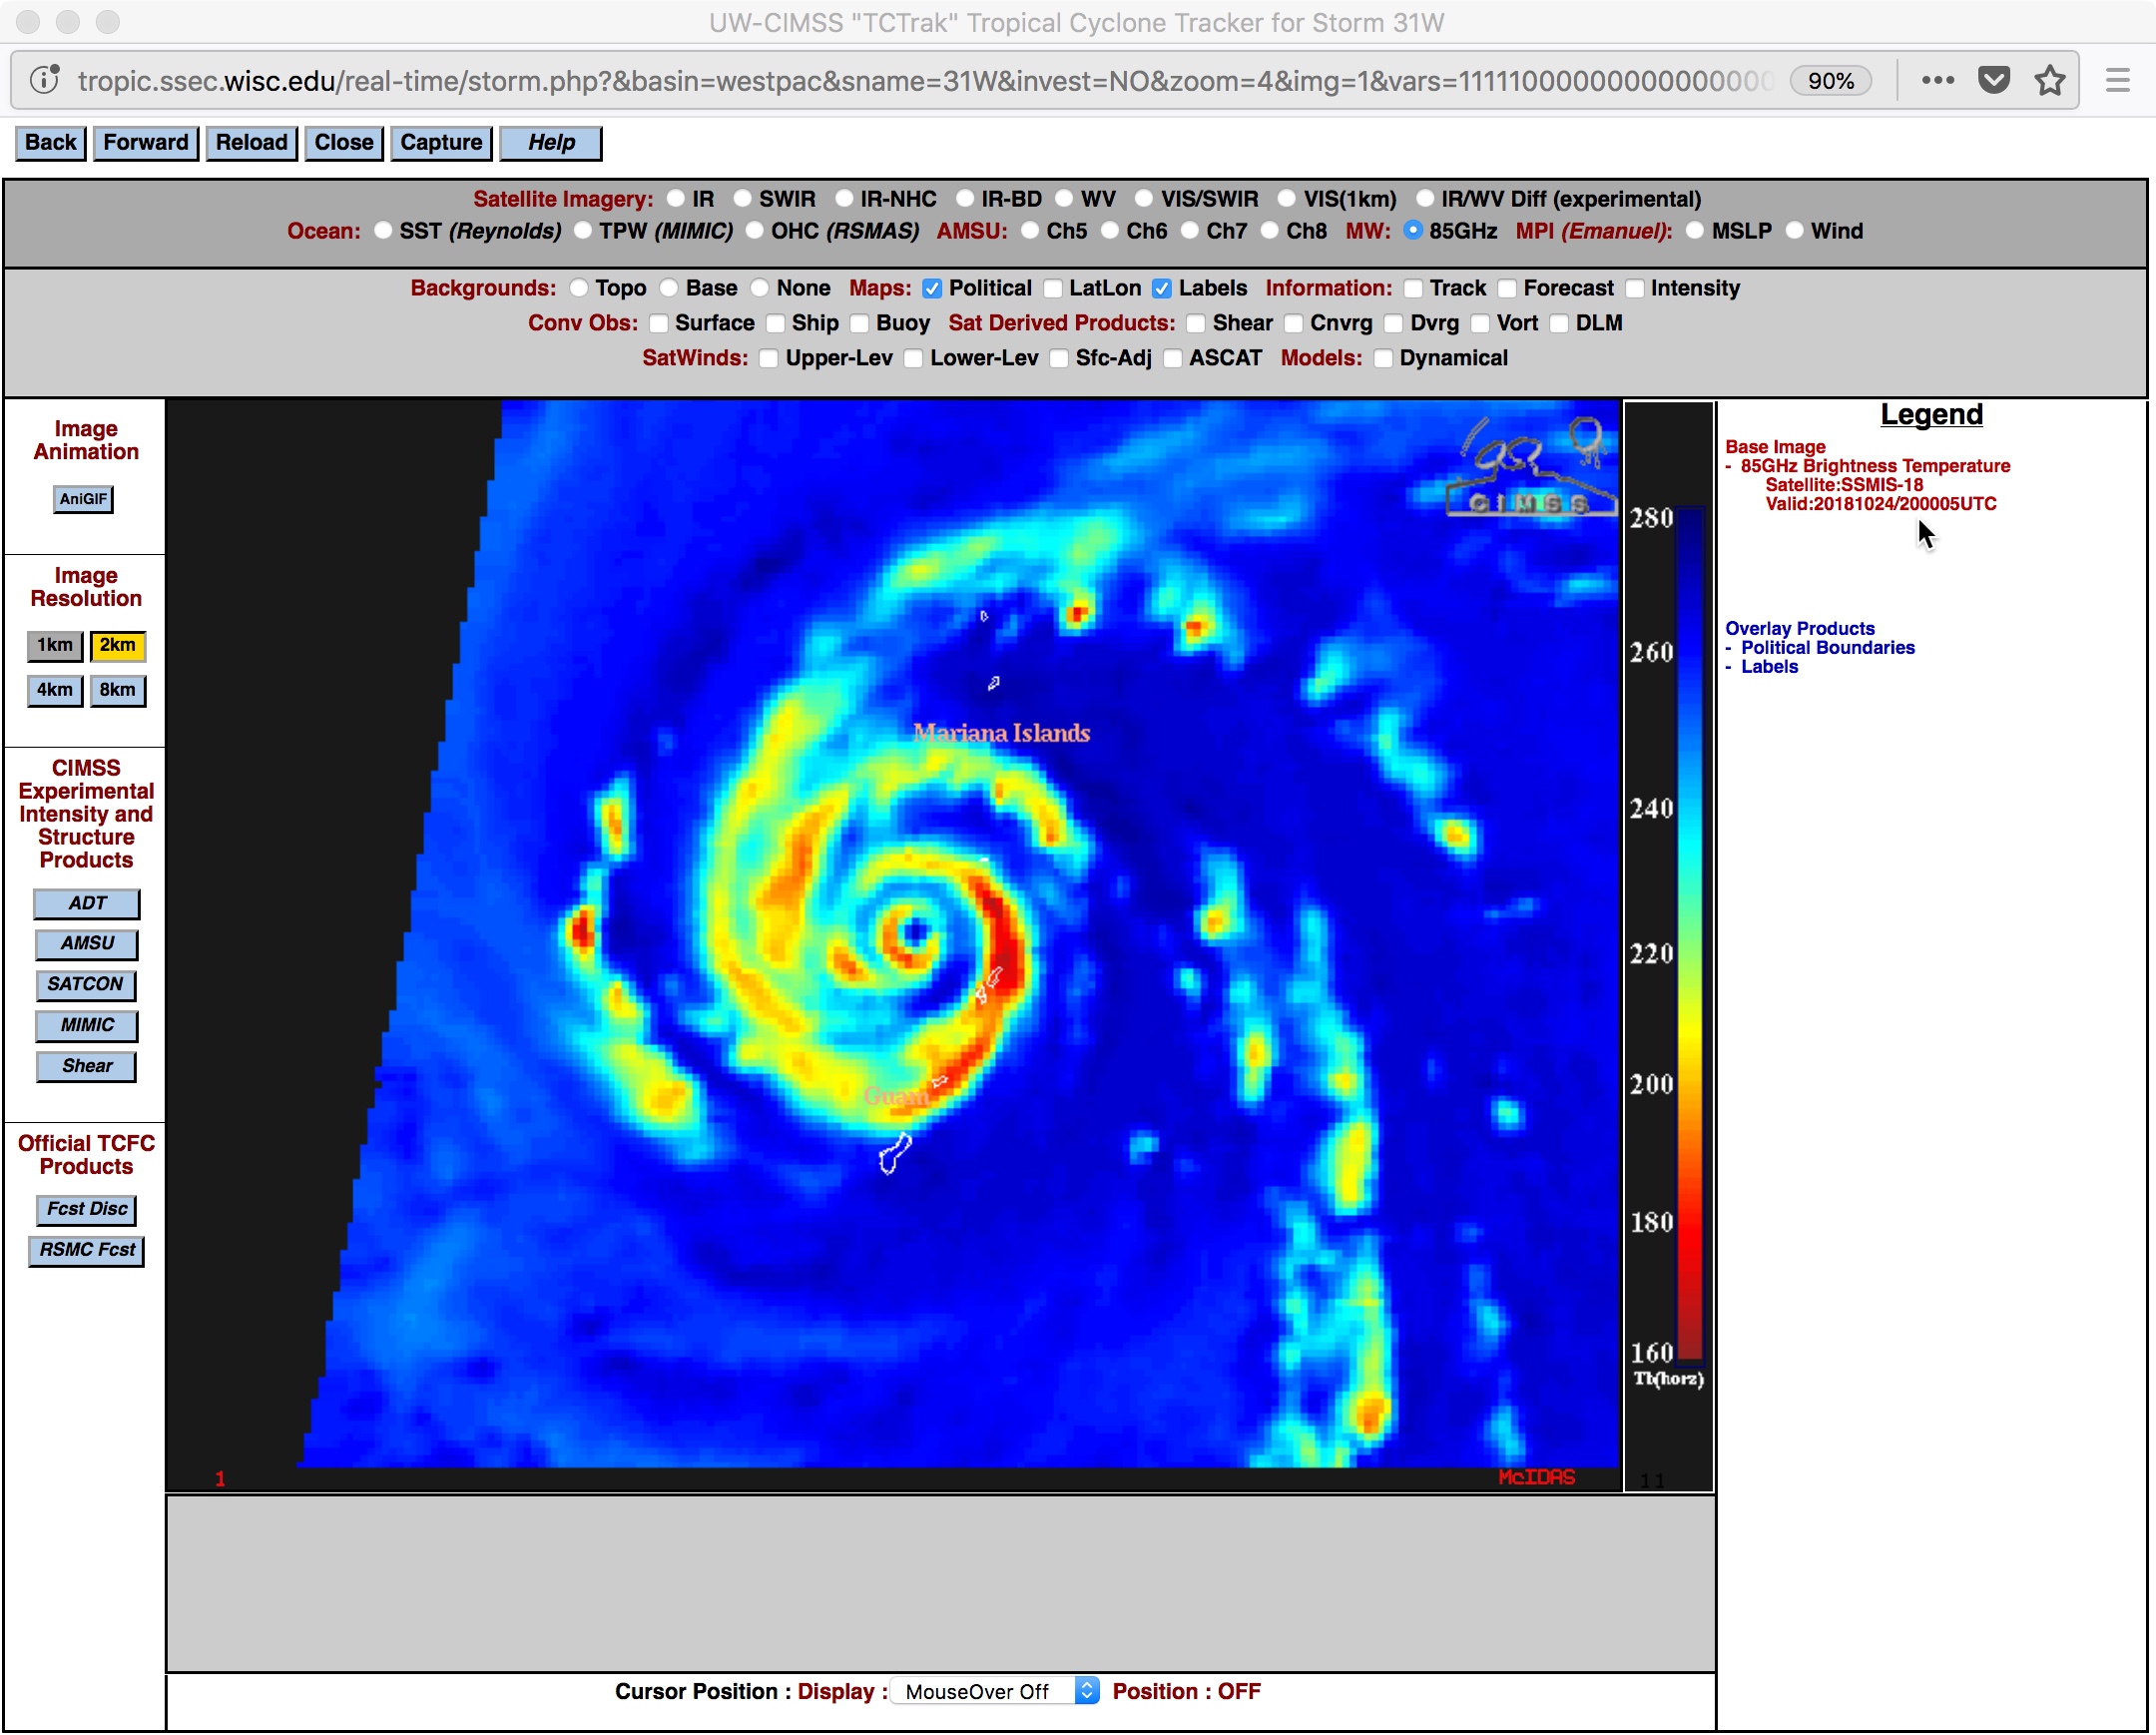The height and width of the screenshot is (1735, 2156).
Task: Check the Ship observations box
Action: click(x=776, y=323)
